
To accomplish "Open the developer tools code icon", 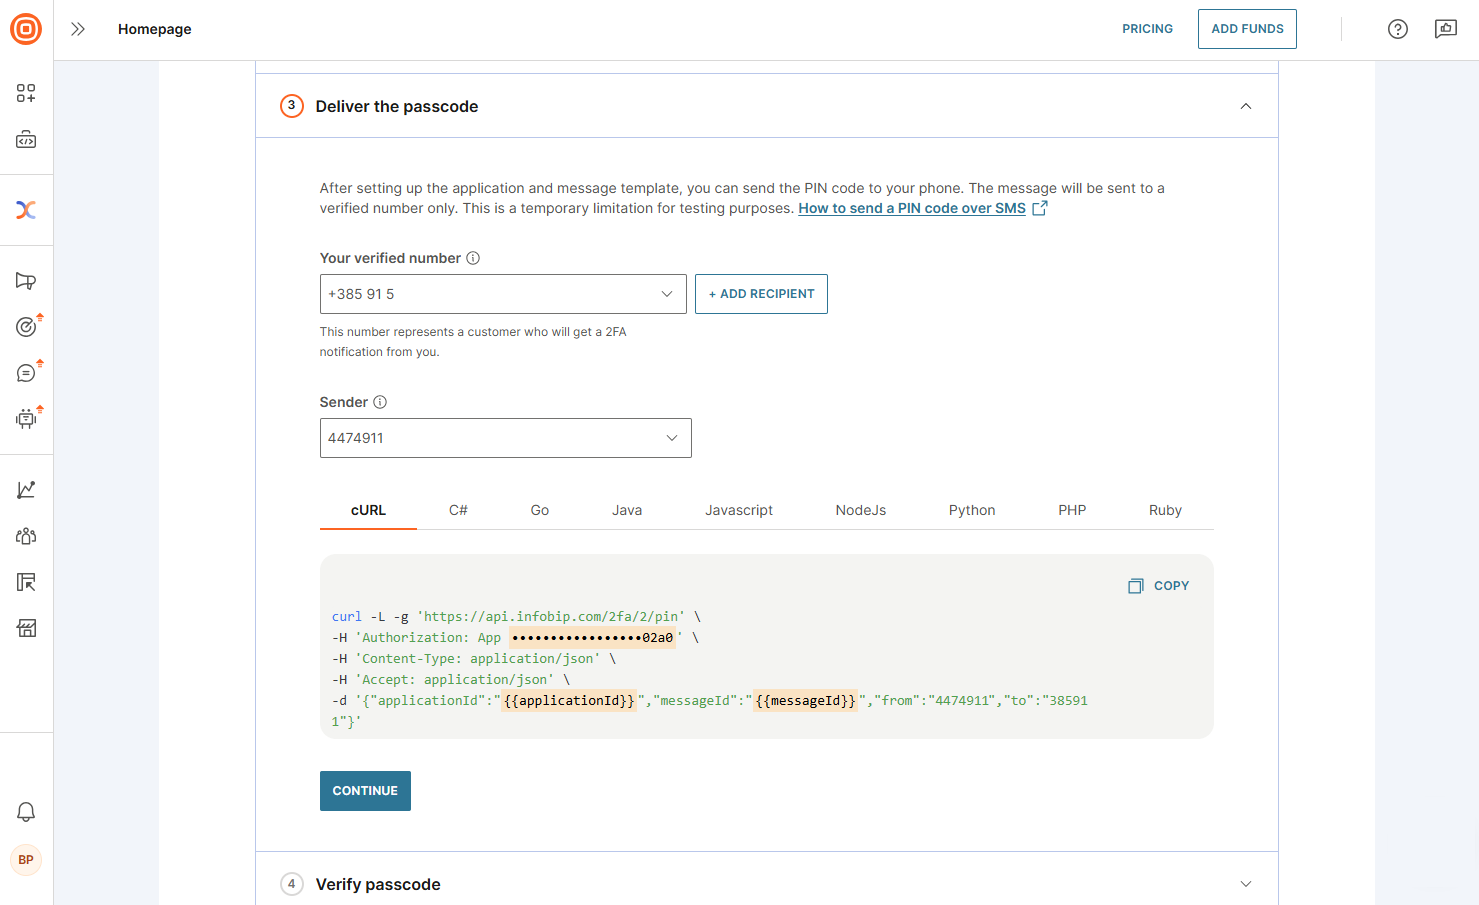I will click(26, 140).
